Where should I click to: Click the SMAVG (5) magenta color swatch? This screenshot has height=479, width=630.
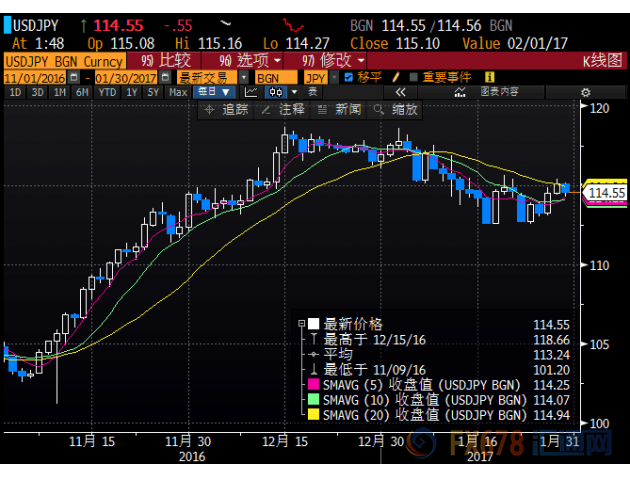[312, 381]
